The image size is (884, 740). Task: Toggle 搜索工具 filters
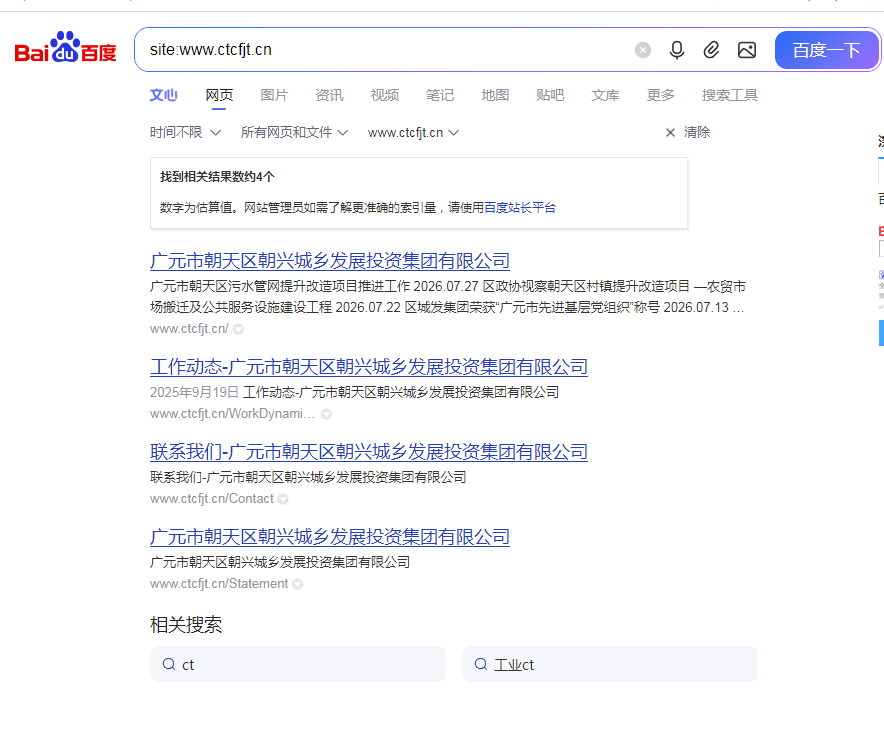[x=730, y=95]
